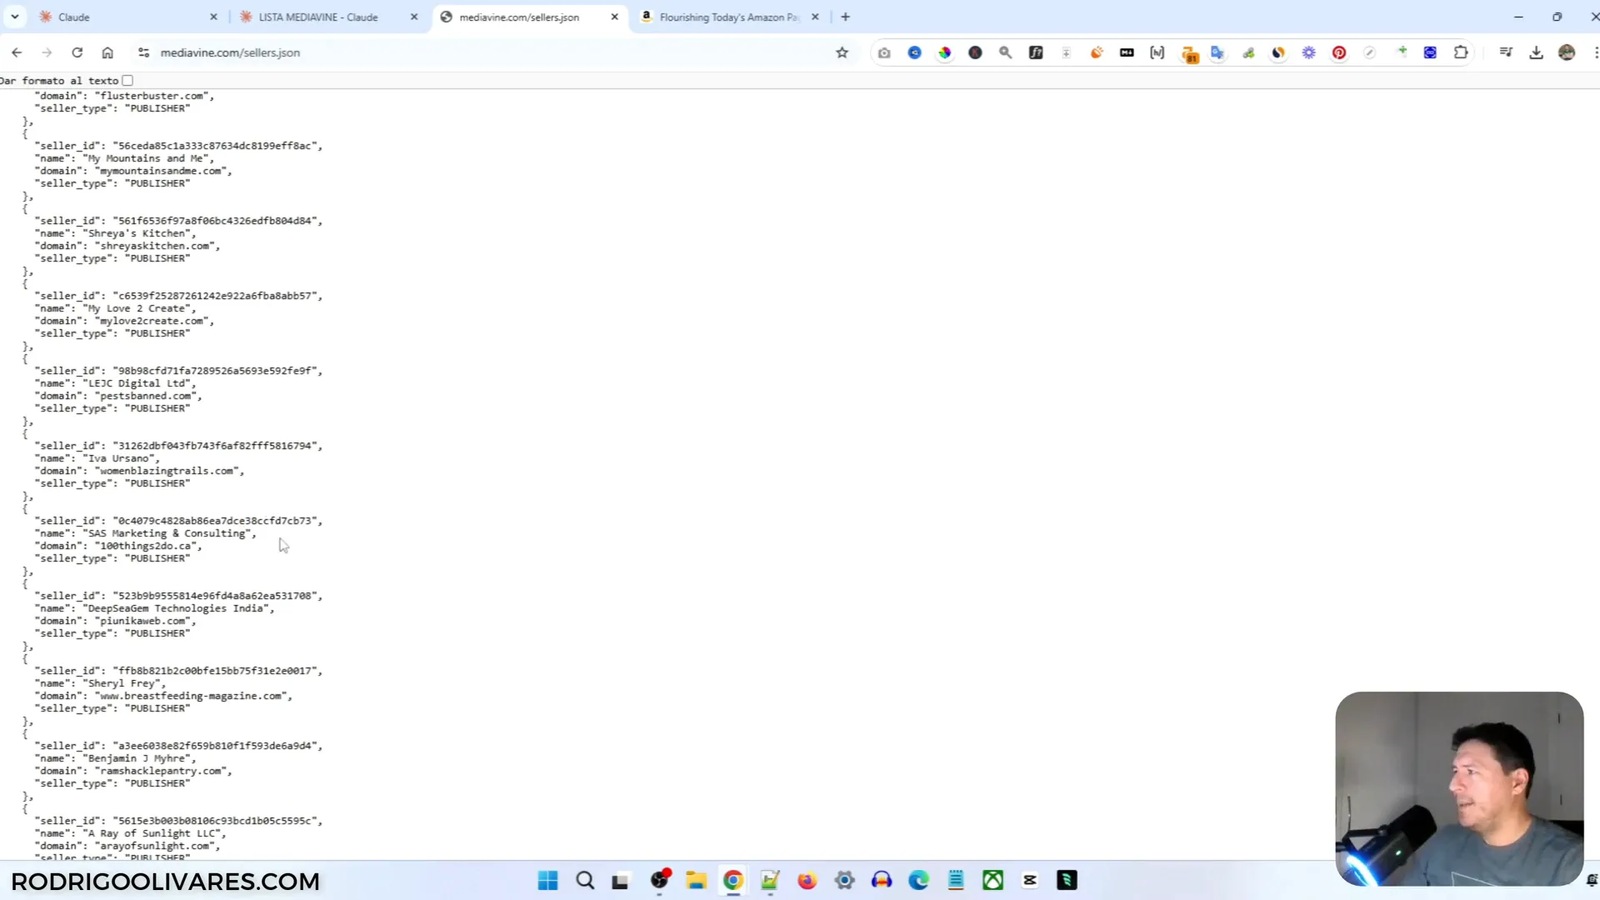Open the Extensions puzzle piece menu
The image size is (1600, 900).
tap(1461, 53)
